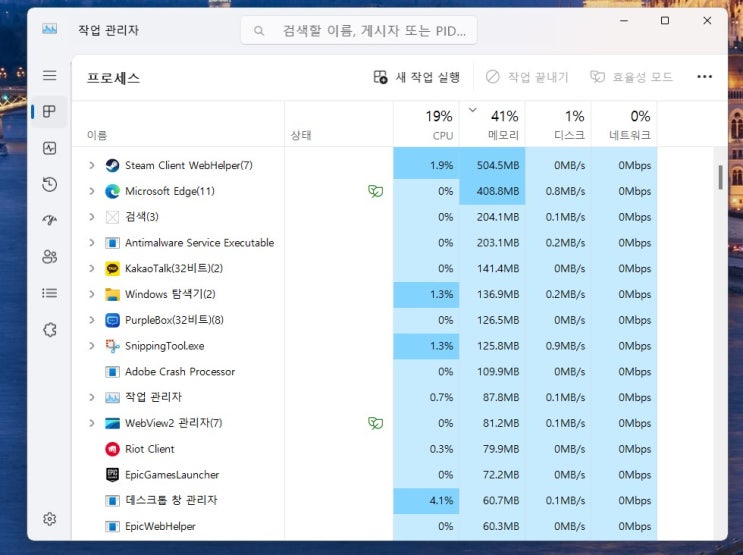Viewport: 743px width, 555px height.
Task: Open the Performance page icon in sidebar
Action: 49,148
